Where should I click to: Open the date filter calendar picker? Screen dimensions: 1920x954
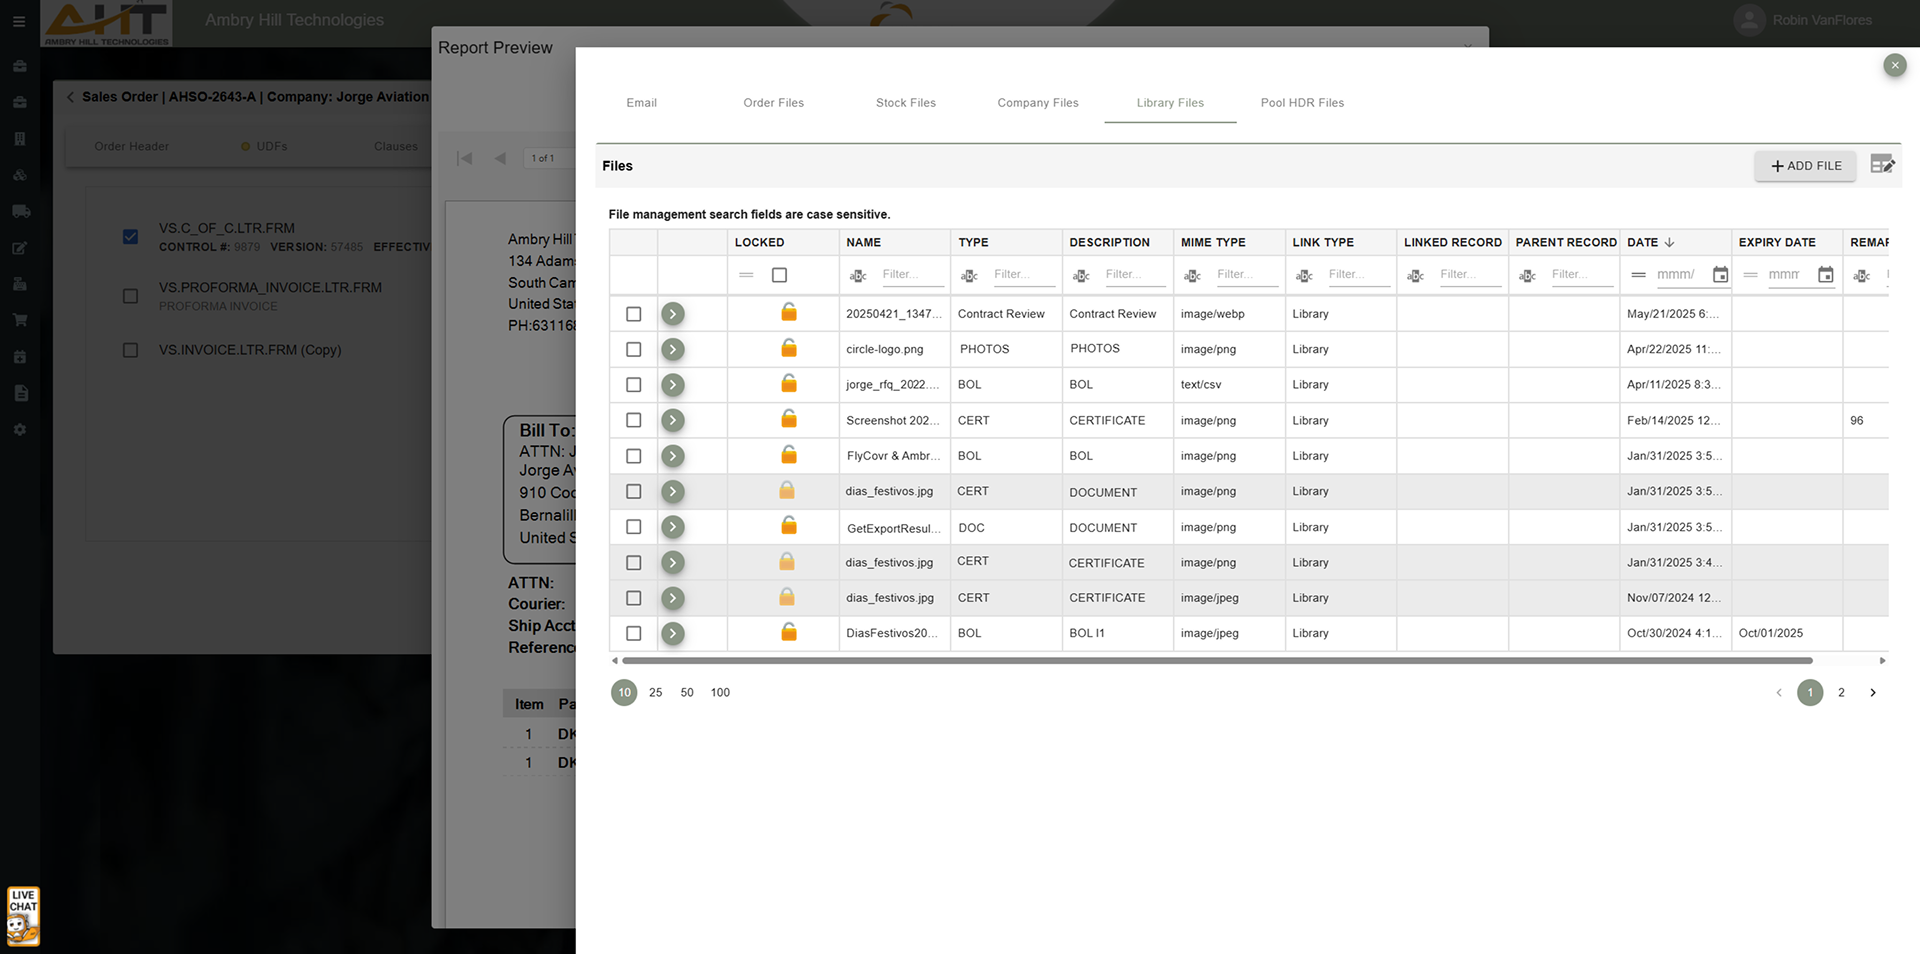(x=1720, y=275)
